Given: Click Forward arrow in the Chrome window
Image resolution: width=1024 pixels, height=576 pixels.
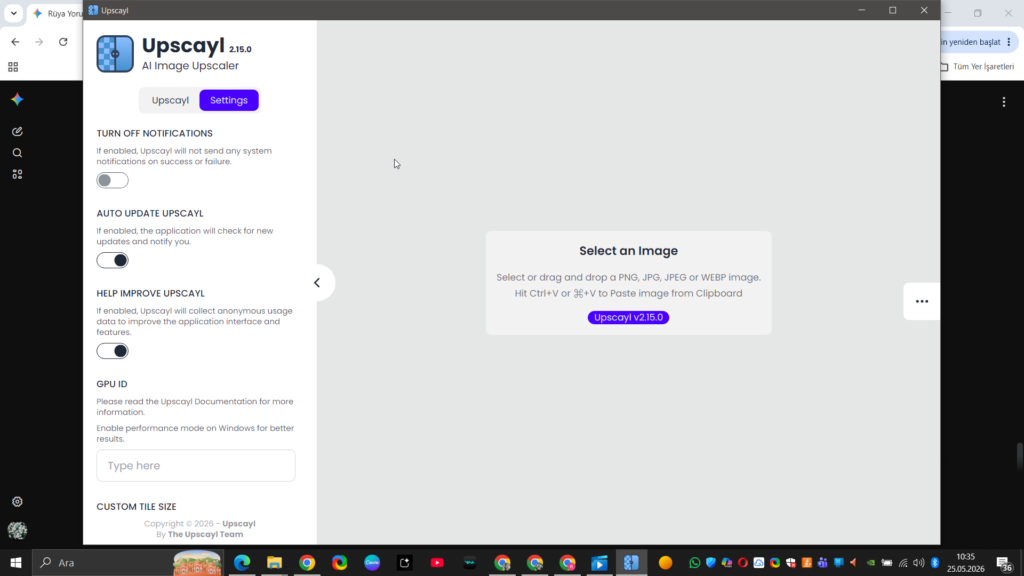Looking at the screenshot, I should click(x=39, y=42).
